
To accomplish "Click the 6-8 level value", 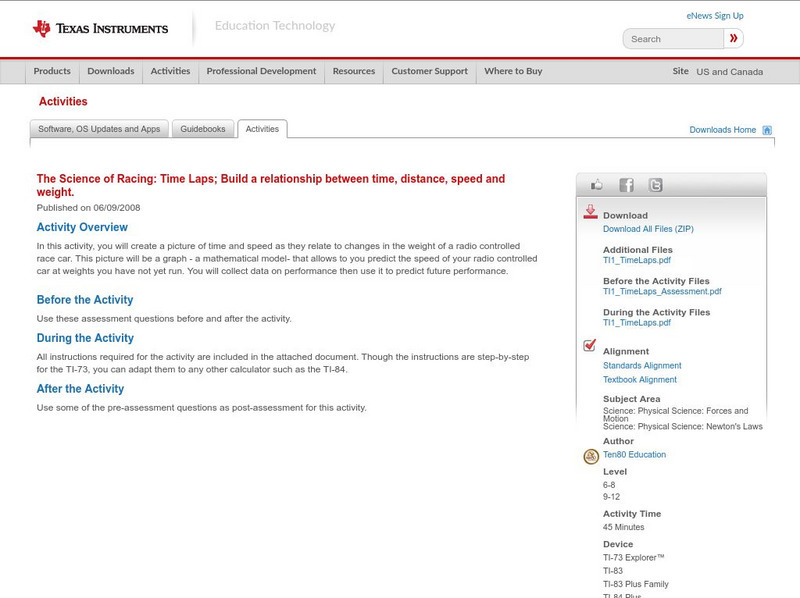I will coord(609,485).
